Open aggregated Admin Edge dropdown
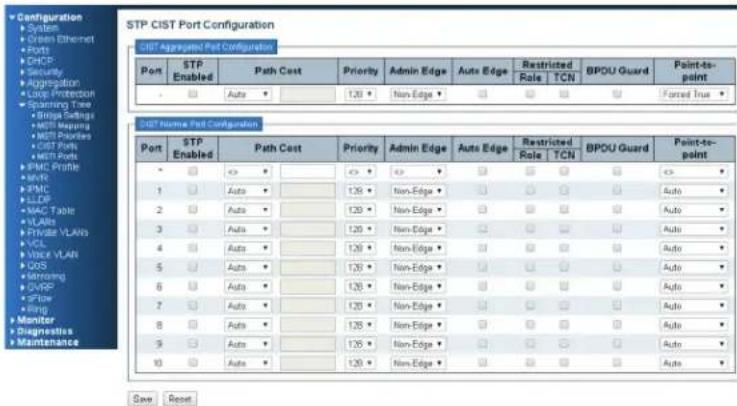 click(417, 94)
